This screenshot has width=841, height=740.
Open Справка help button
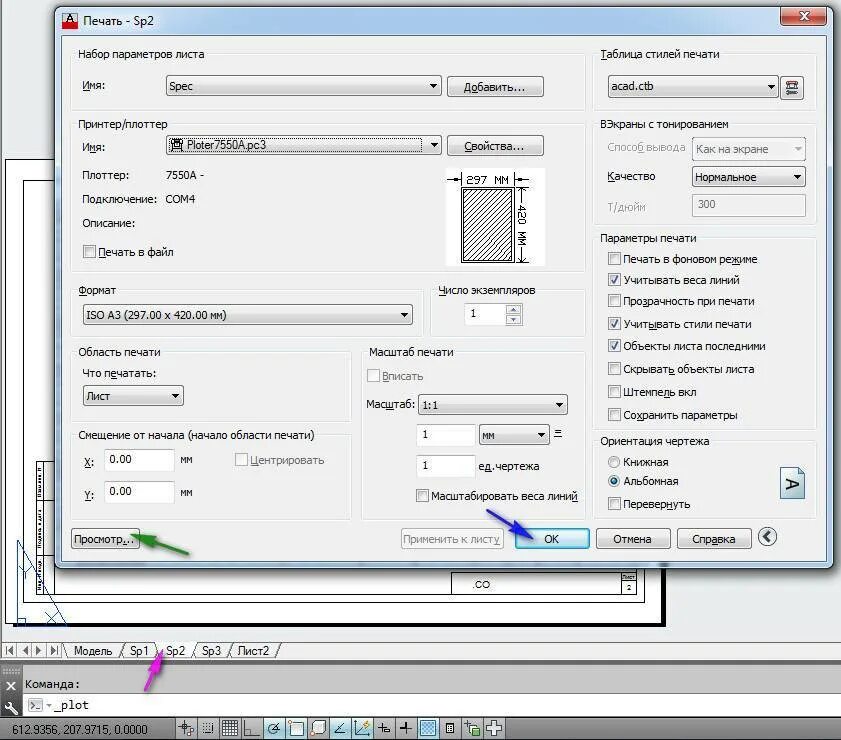click(714, 538)
